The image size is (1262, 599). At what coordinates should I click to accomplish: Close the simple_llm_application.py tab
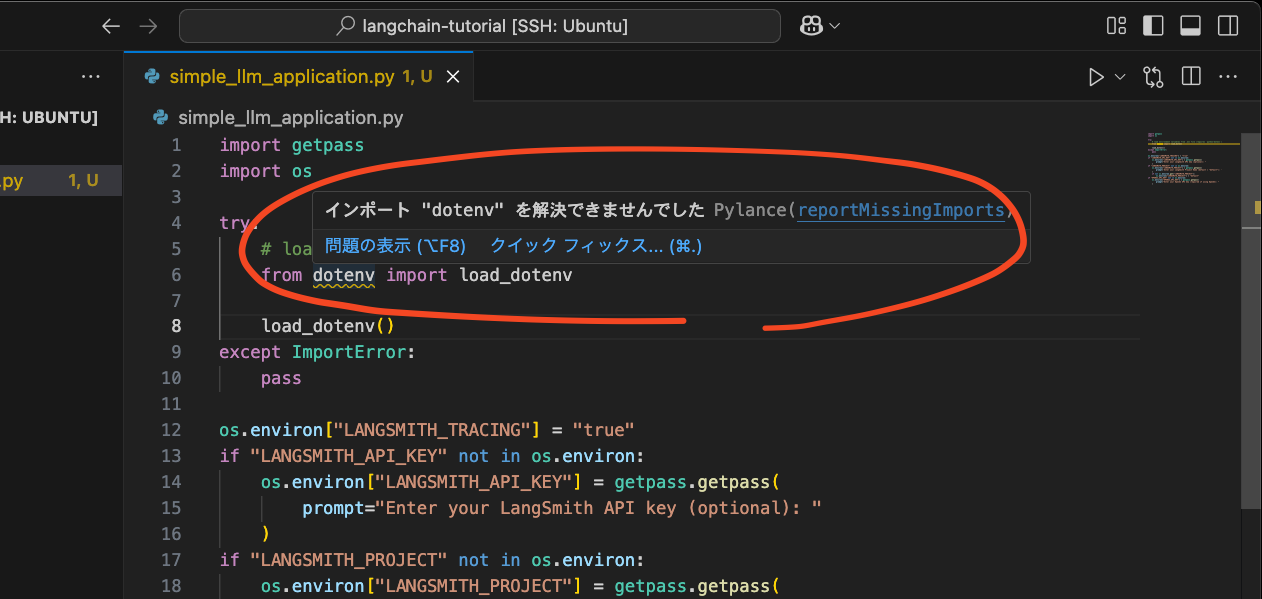click(x=453, y=77)
